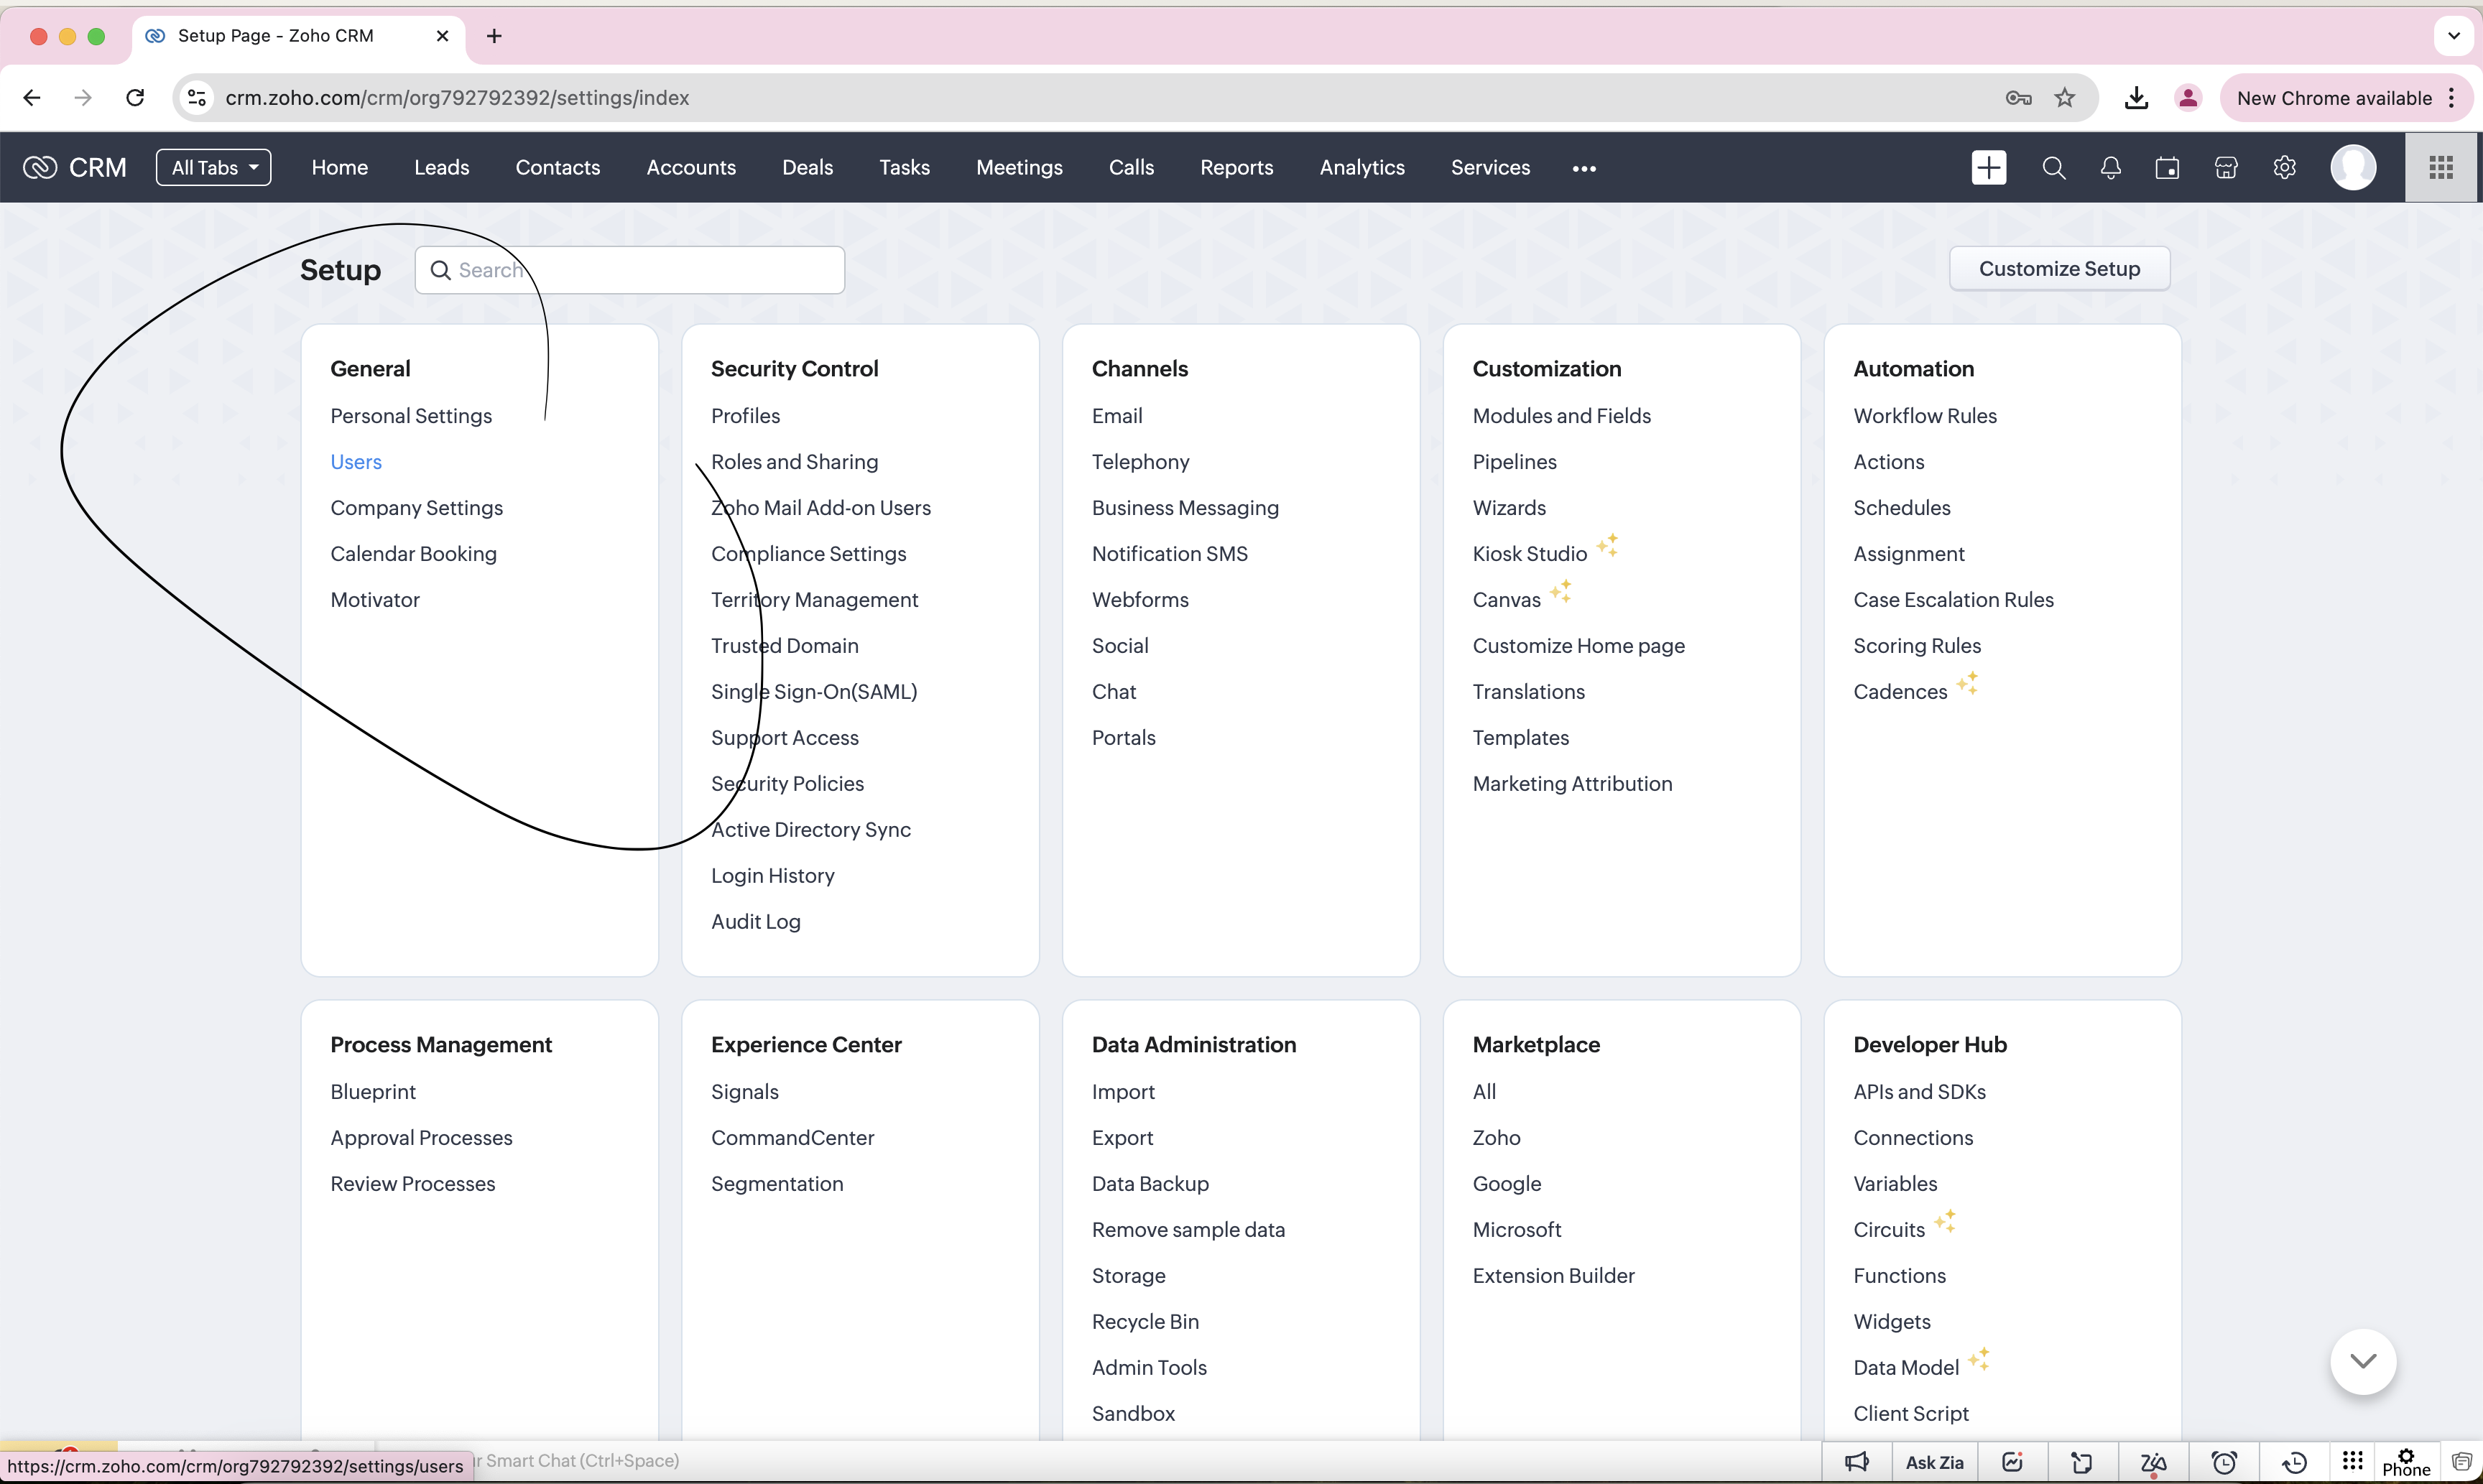Open Modules and Fields under Customization
This screenshot has height=1484, width=2483.
pos(1561,415)
